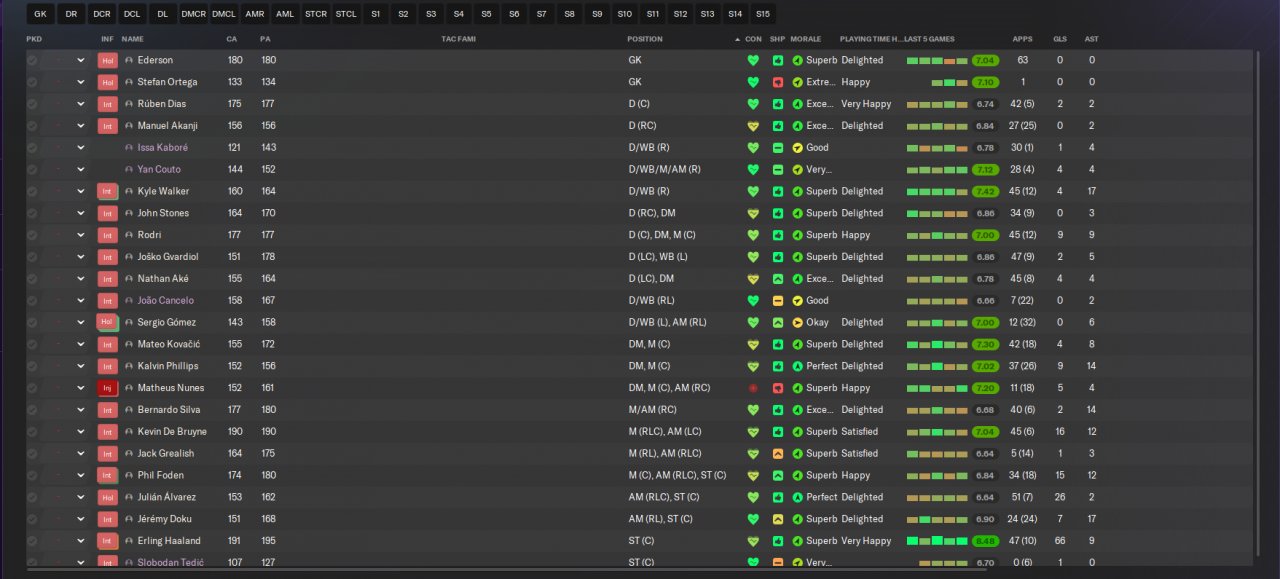The width and height of the screenshot is (1280, 579).
Task: Click Manuel Akanji's yellow condition heart icon
Action: click(x=753, y=126)
